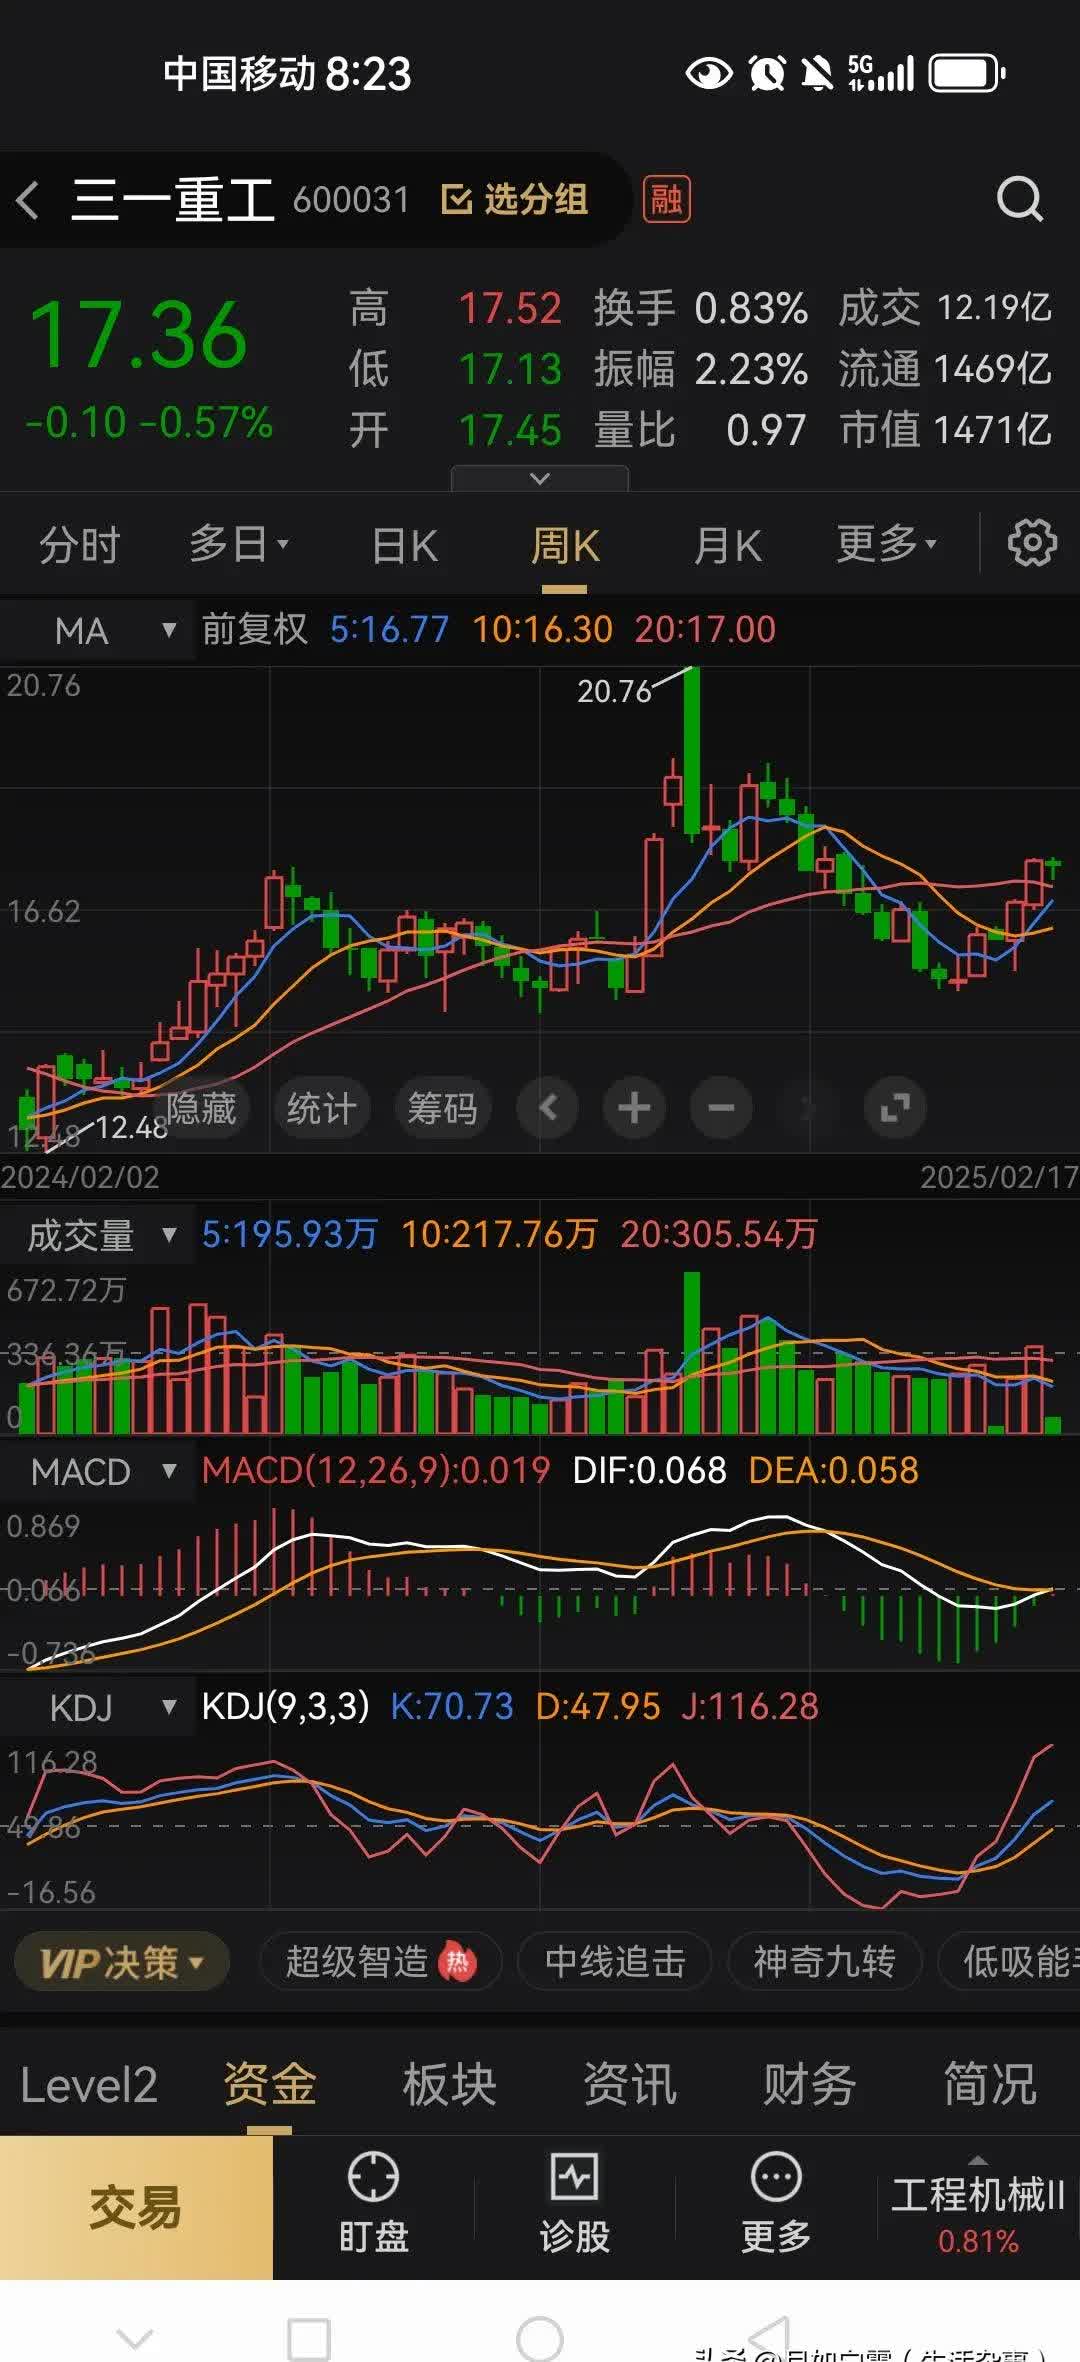Tap the back arrow beside 三一重工
Viewport: 1080px width, 2362px height.
point(28,200)
